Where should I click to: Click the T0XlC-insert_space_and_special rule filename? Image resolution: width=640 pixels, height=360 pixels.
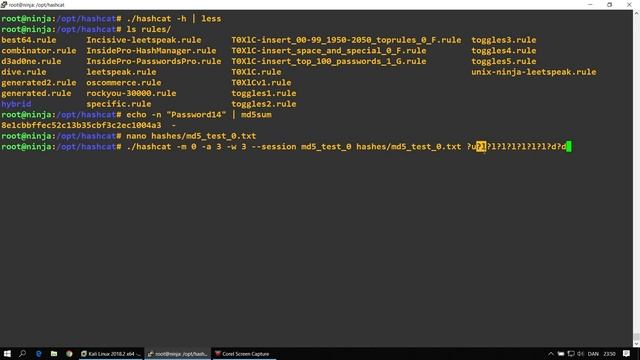(x=329, y=51)
